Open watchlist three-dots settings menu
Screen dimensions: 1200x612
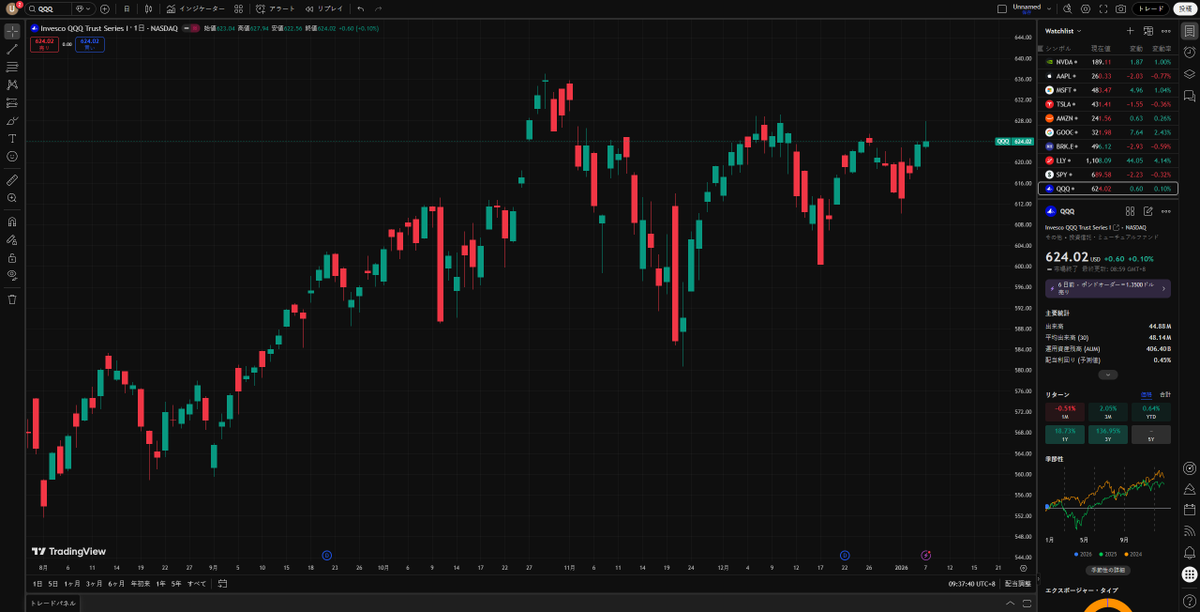1166,31
